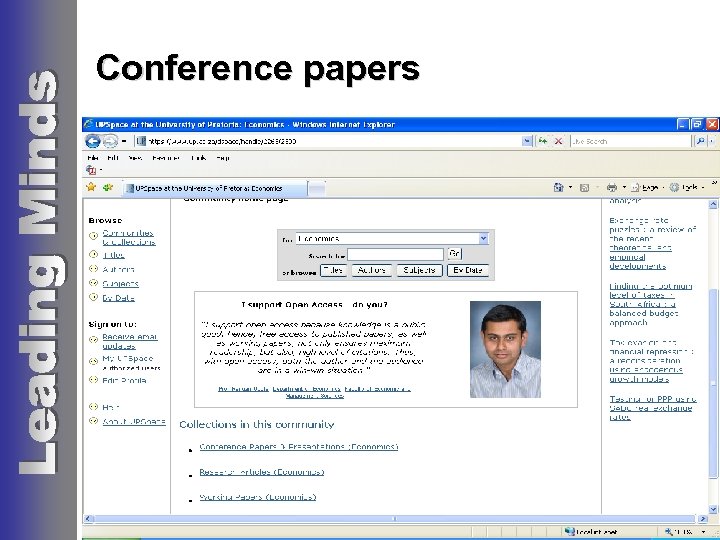720x540 pixels.
Task: Open the Testing for PPP article link
Action: (652, 408)
